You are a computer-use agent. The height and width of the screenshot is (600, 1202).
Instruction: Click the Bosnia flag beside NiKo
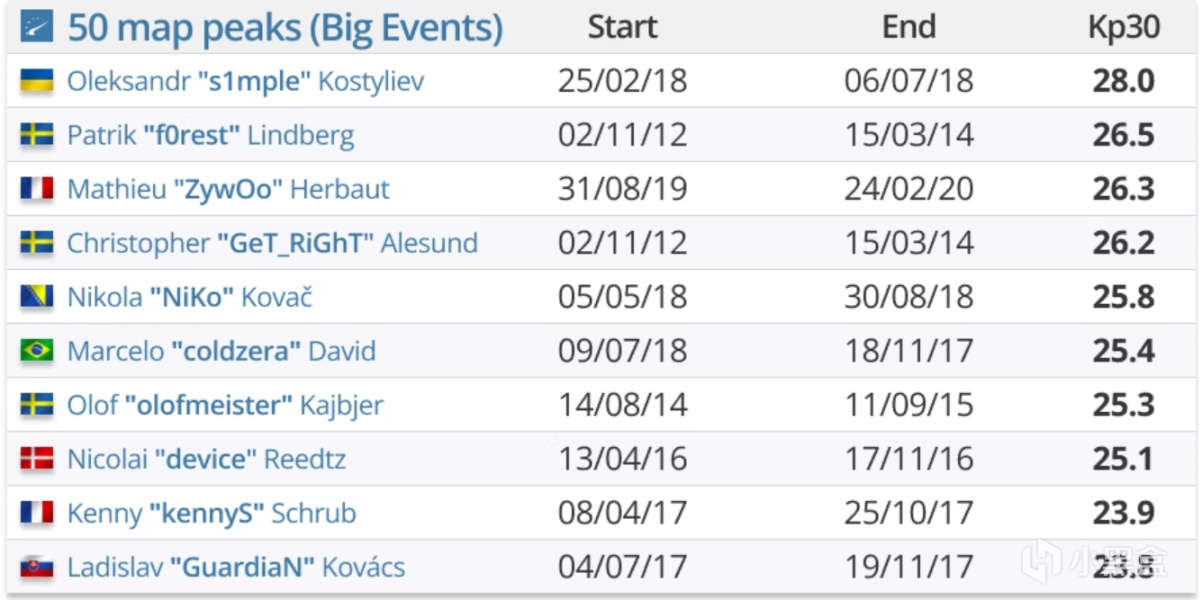coord(37,297)
